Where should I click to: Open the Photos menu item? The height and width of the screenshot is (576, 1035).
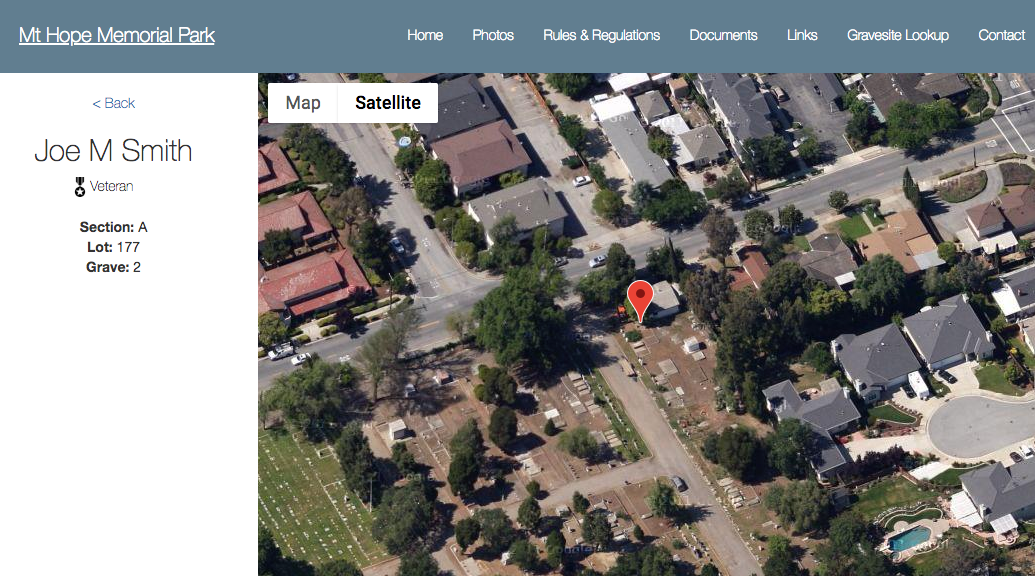(x=493, y=35)
